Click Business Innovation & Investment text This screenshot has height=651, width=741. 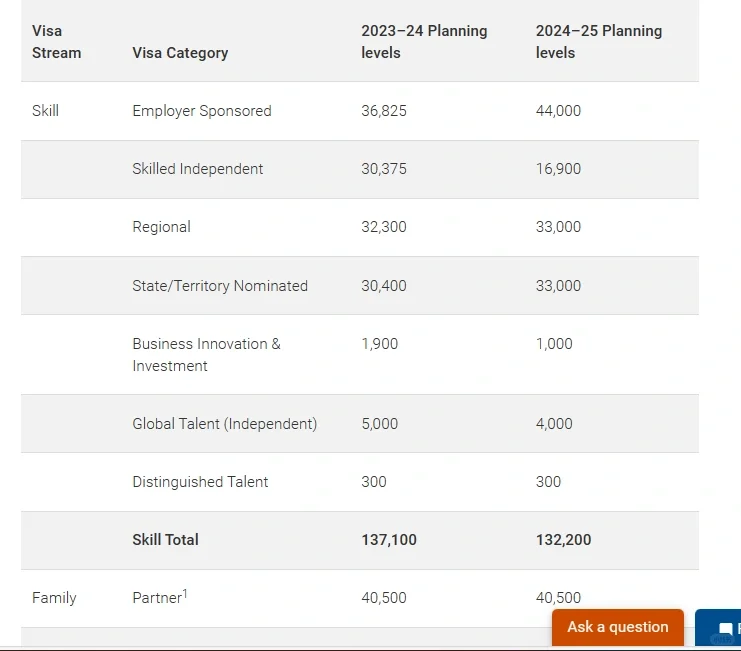coord(206,355)
